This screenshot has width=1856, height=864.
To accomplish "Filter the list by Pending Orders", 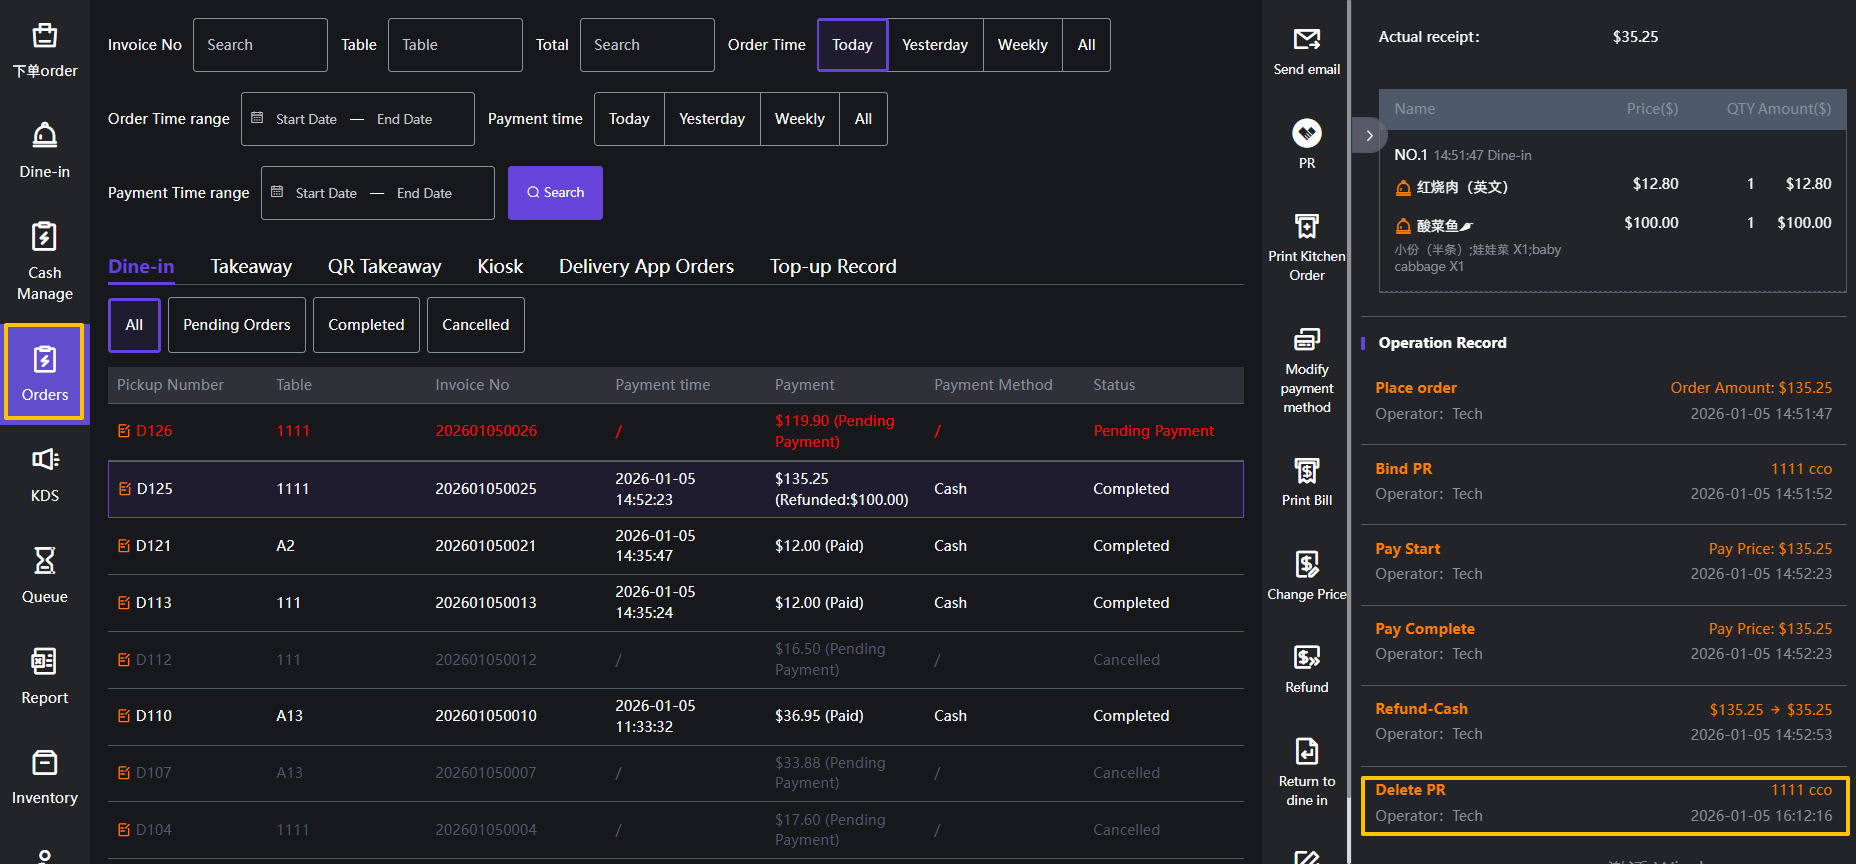I will (236, 325).
